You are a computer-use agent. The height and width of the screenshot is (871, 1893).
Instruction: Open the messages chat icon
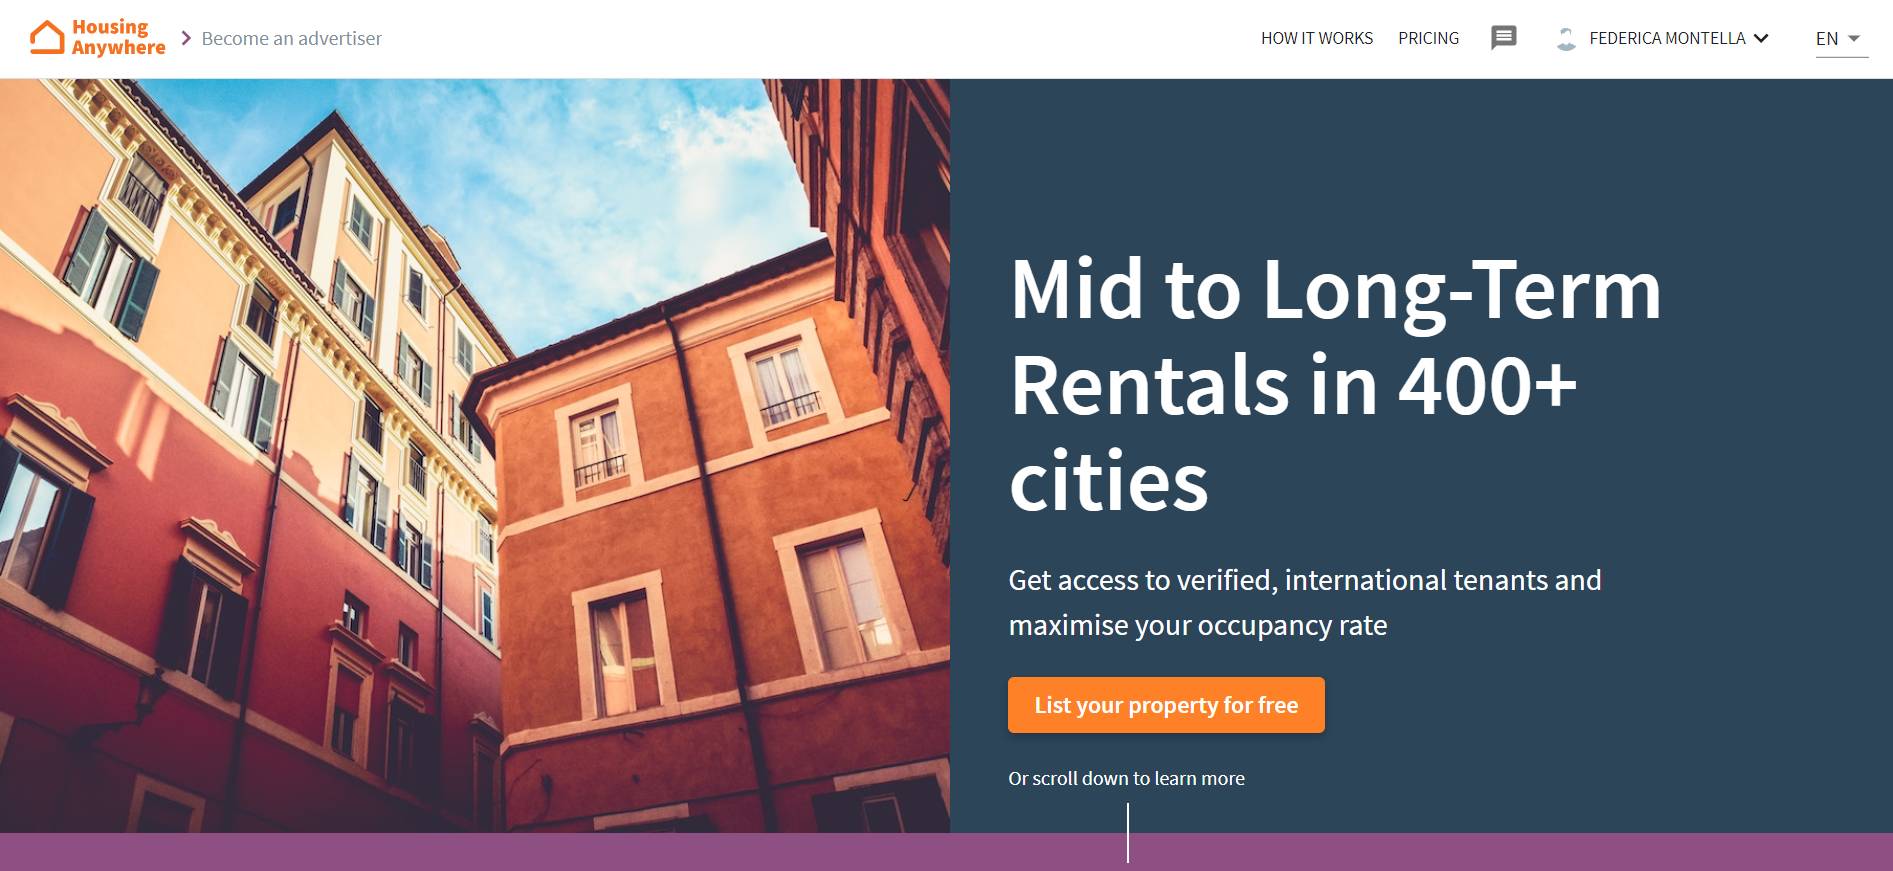(x=1504, y=38)
